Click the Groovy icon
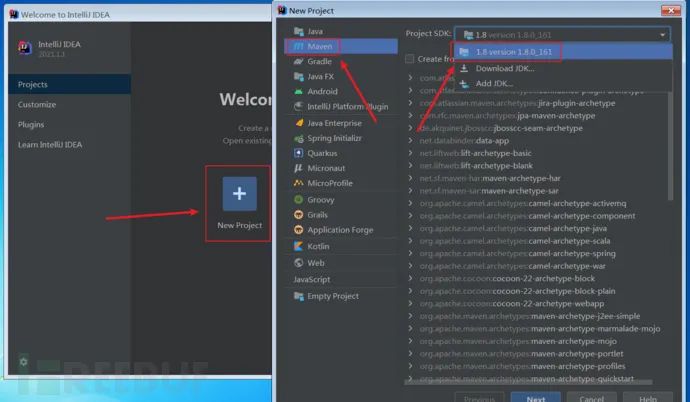 tap(299, 200)
